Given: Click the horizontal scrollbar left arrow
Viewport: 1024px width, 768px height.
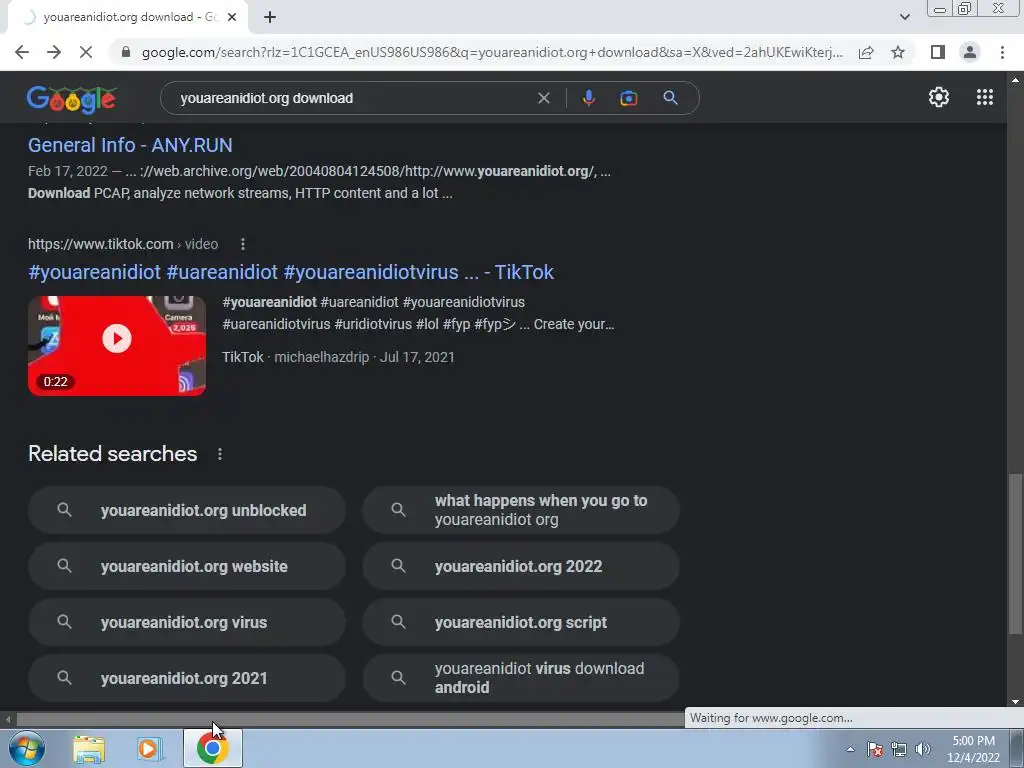Looking at the screenshot, I should click(7, 720).
